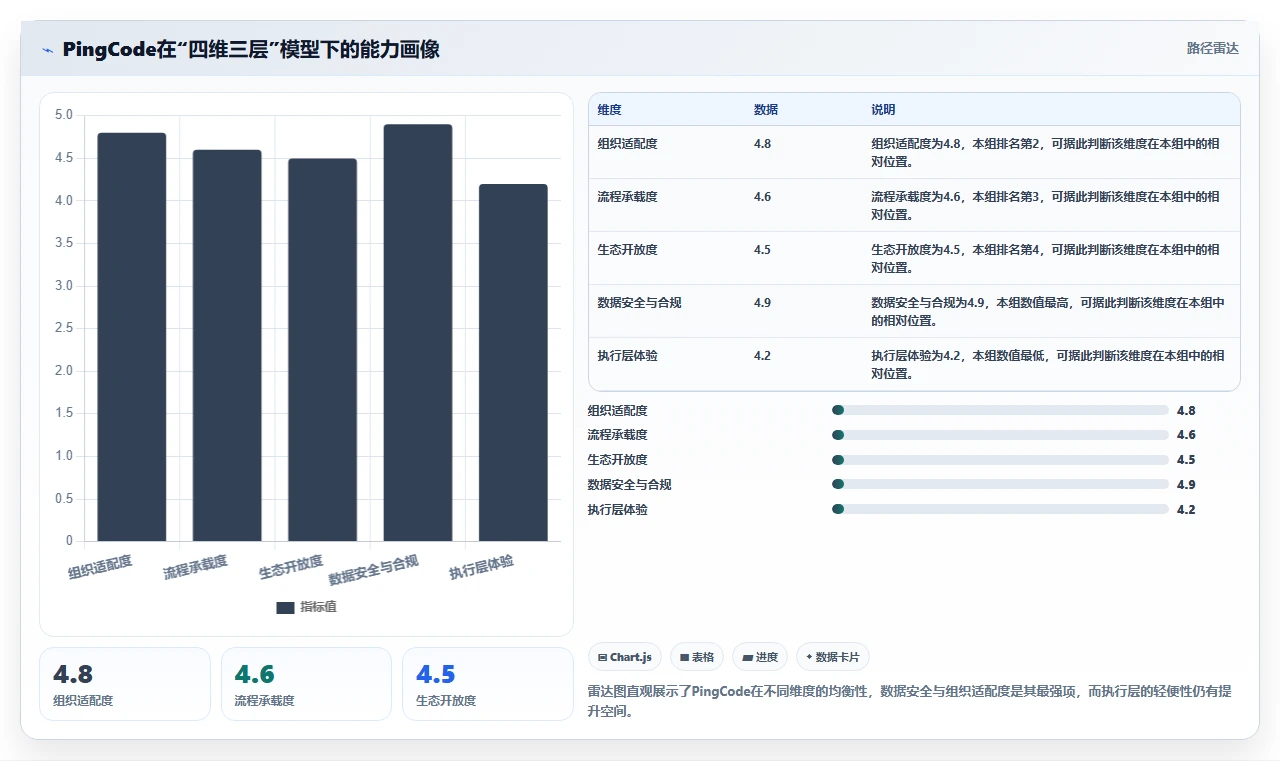This screenshot has height=761, width=1280.
Task: Select the 组织适配度 table row cell
Action: click(x=627, y=144)
